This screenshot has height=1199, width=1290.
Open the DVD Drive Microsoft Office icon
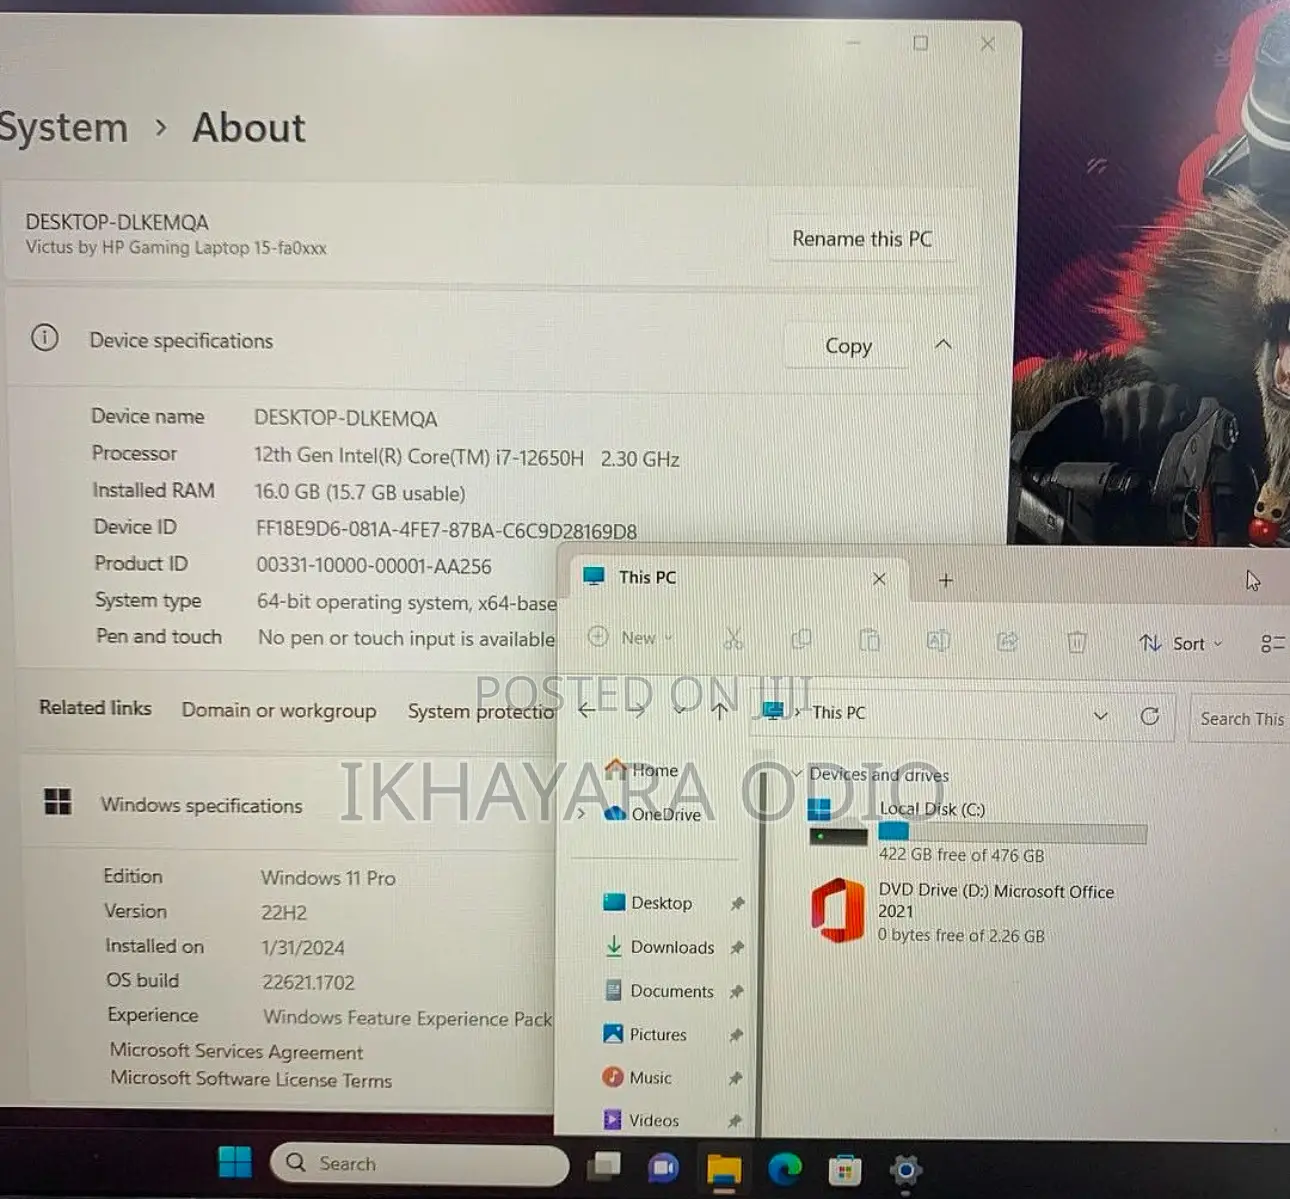tap(837, 911)
